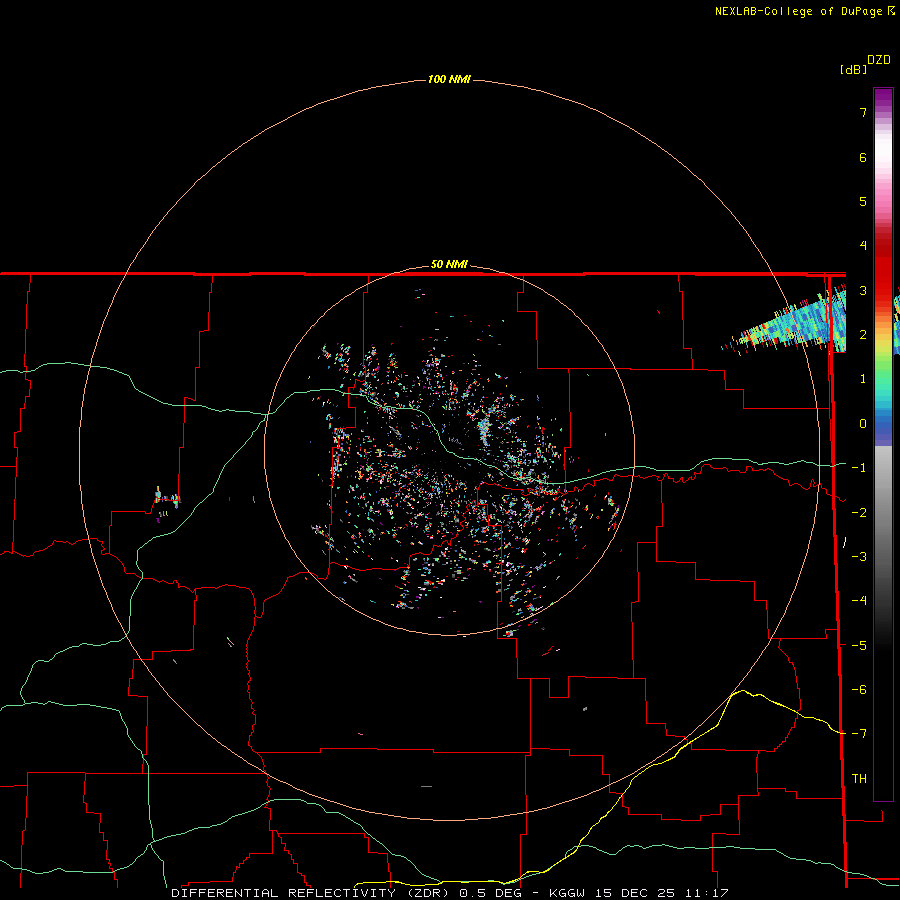Click the 0 value on color scale

pyautogui.click(x=863, y=424)
